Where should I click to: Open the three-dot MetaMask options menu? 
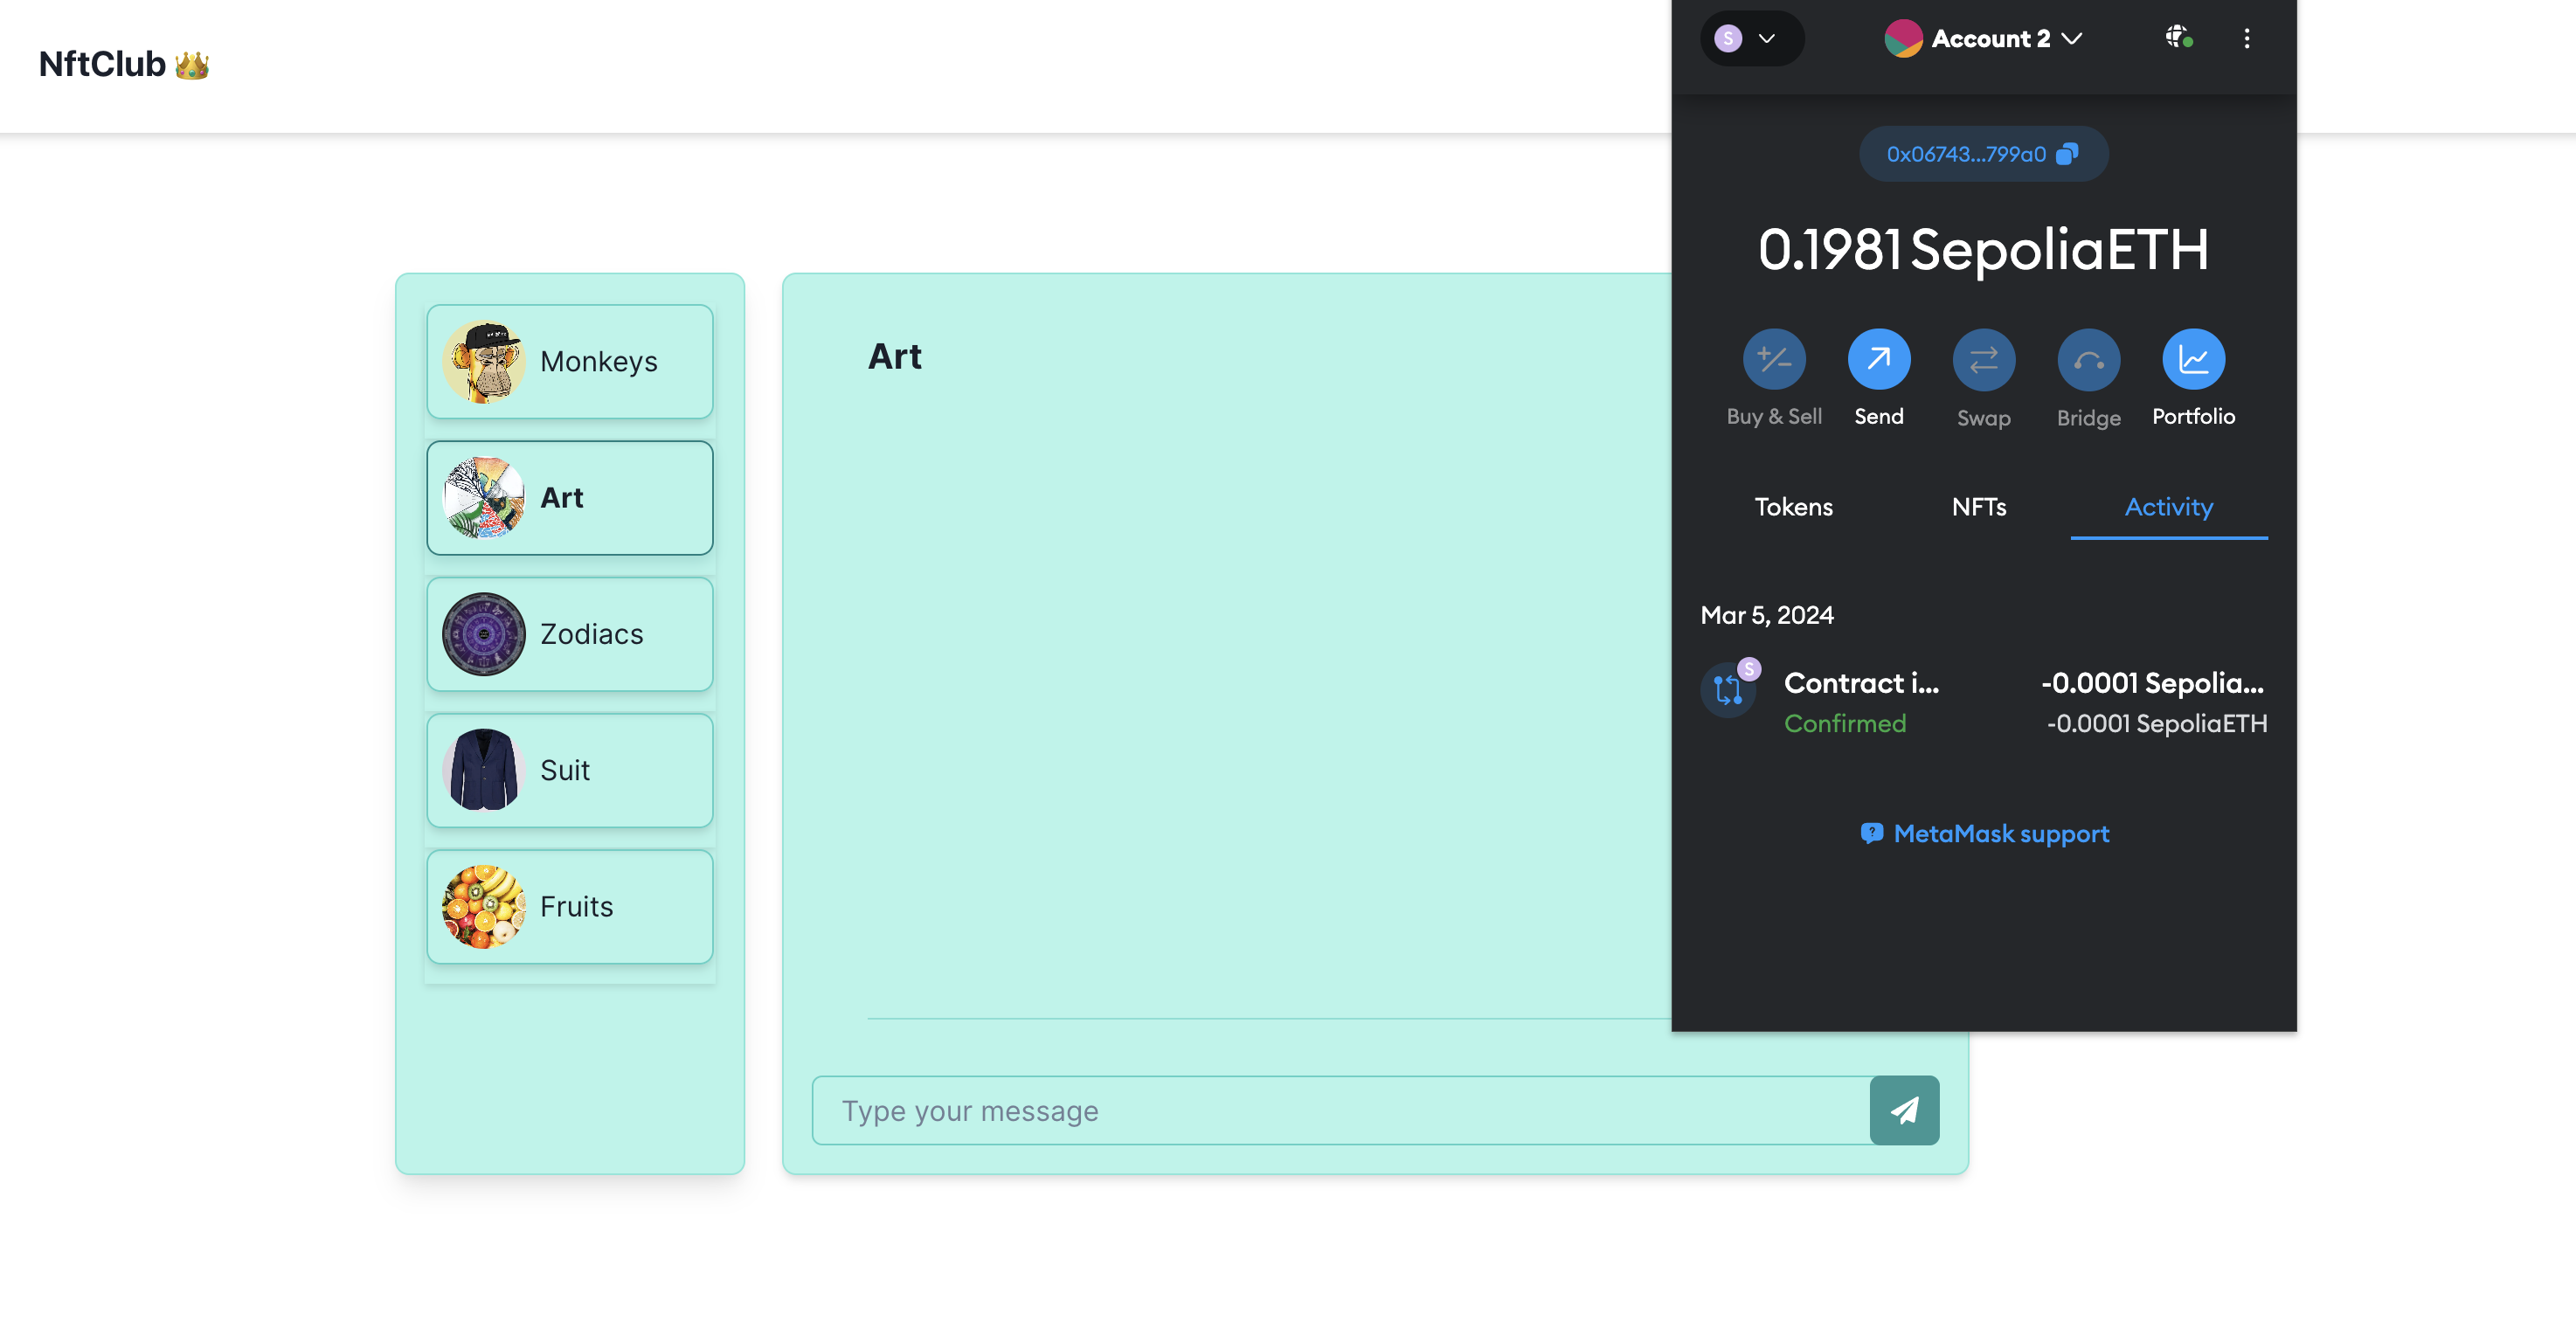coord(2246,38)
